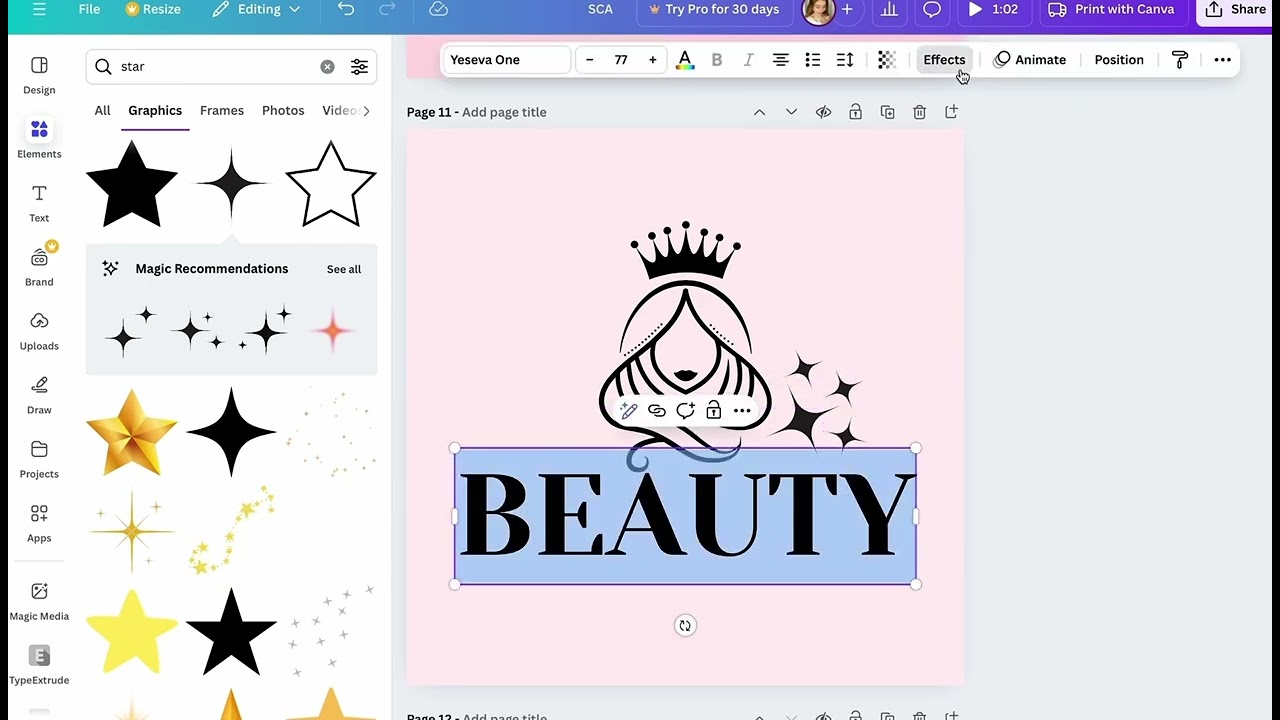Open the Position panel
Image resolution: width=1280 pixels, height=720 pixels.
(1119, 60)
